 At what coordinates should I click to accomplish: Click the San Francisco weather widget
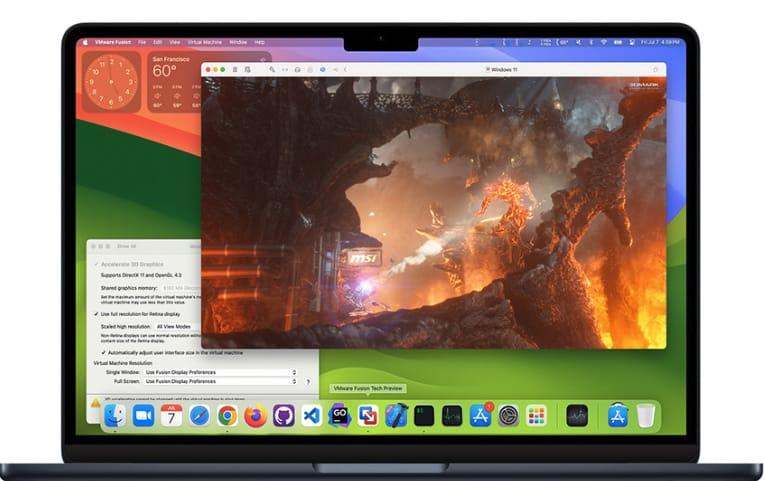pos(175,82)
